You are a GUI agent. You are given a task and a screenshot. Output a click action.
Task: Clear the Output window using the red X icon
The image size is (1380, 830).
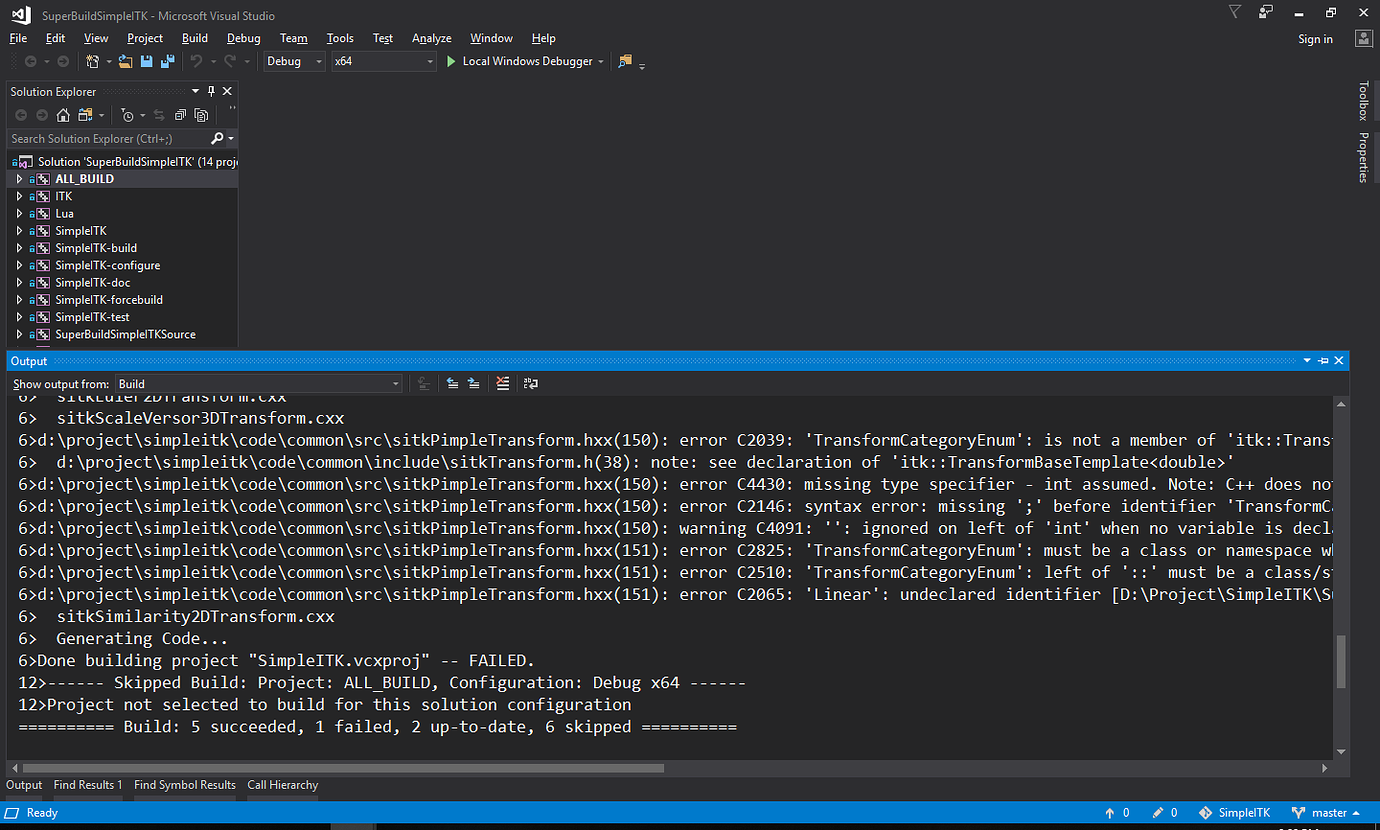(x=501, y=383)
